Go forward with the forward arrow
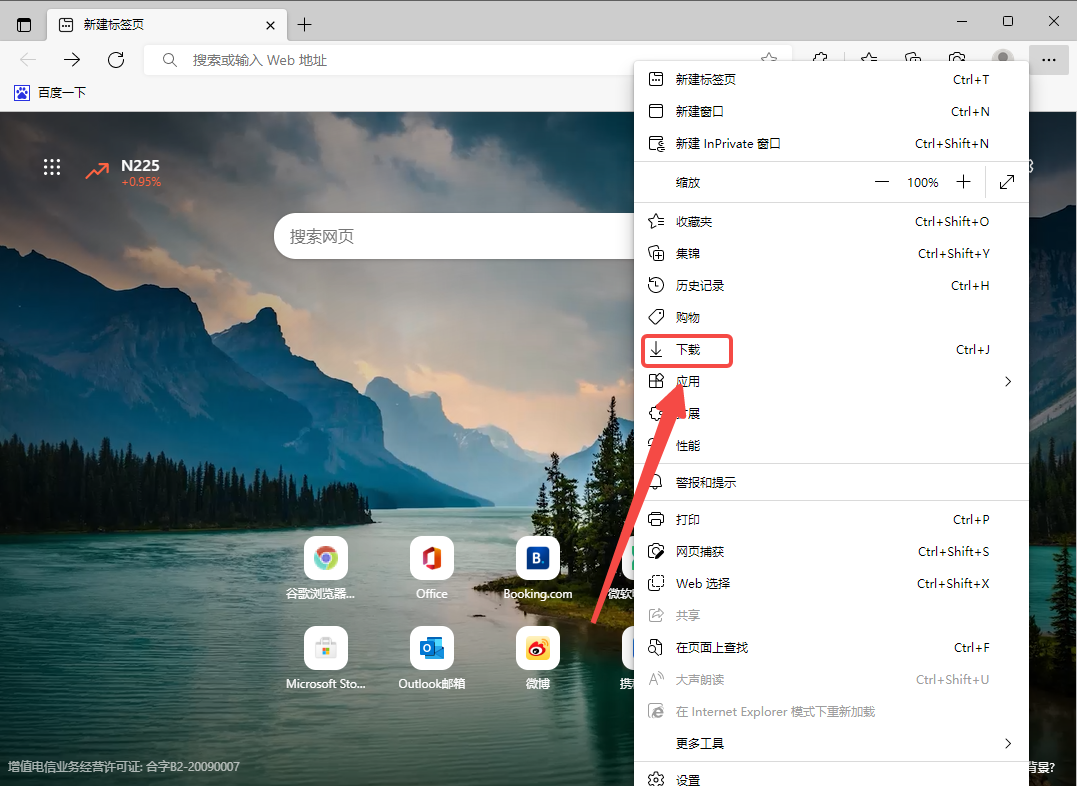The height and width of the screenshot is (786, 1077). pos(71,60)
